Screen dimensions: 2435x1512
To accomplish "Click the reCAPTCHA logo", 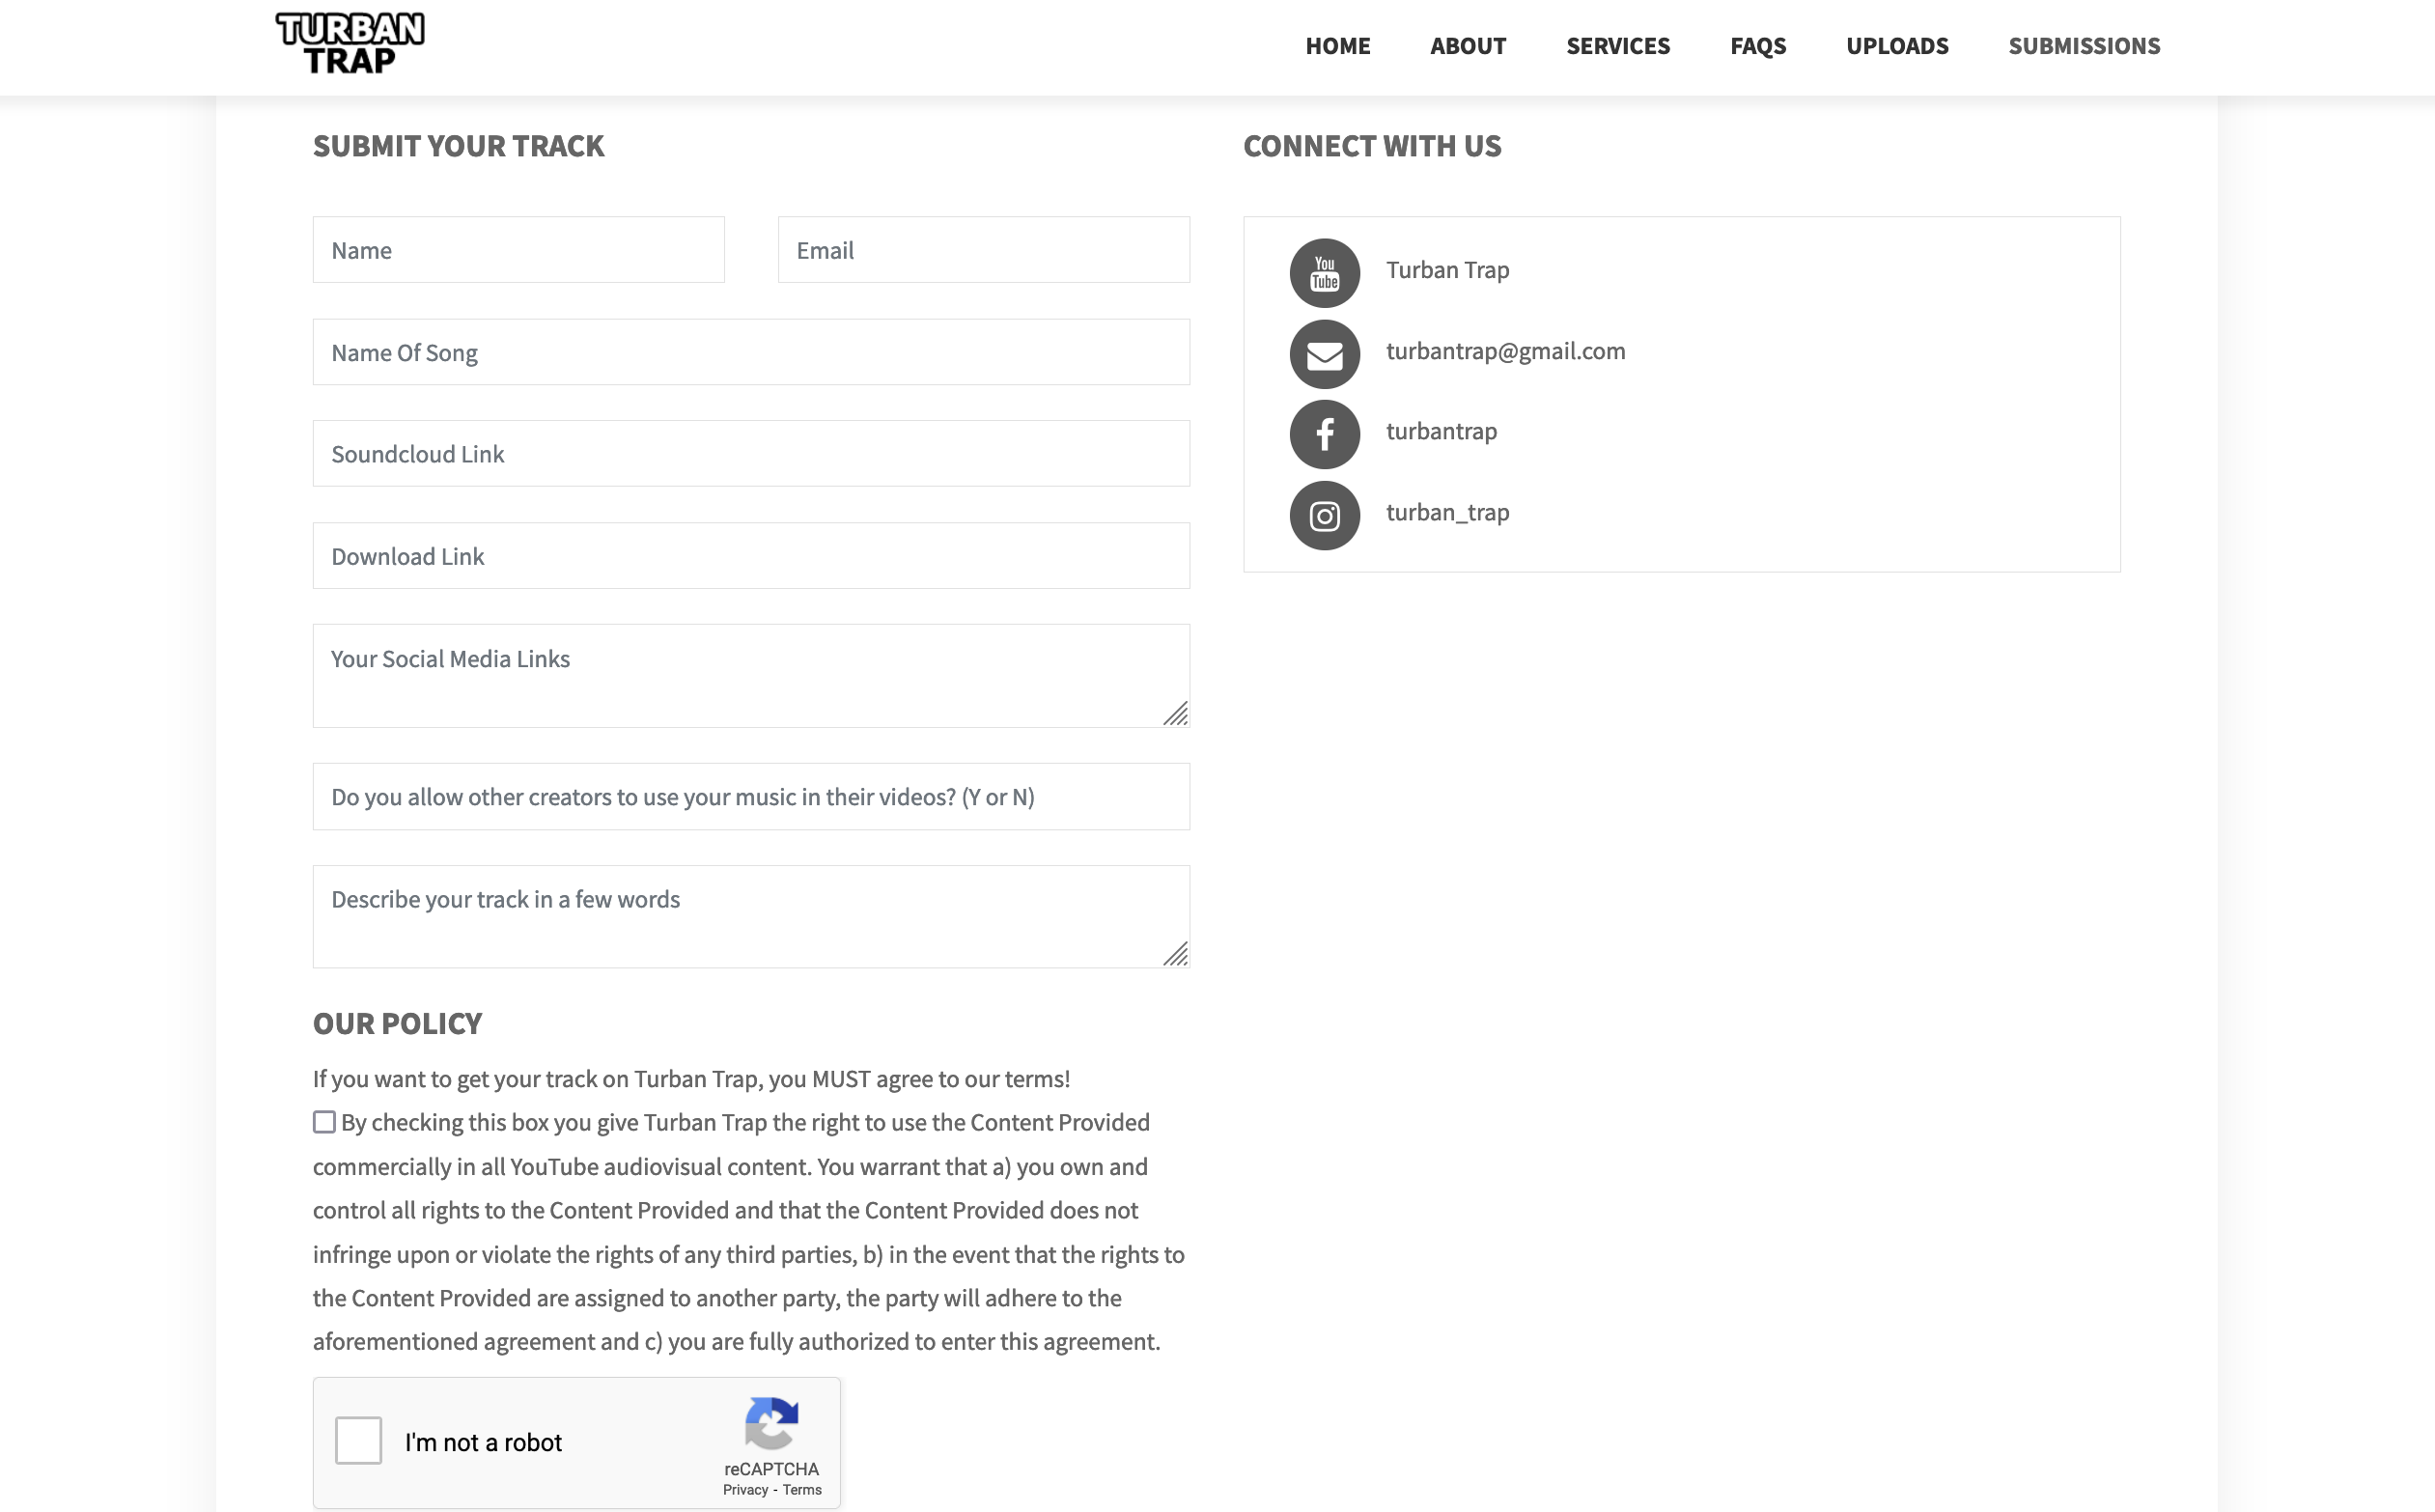I will [771, 1423].
